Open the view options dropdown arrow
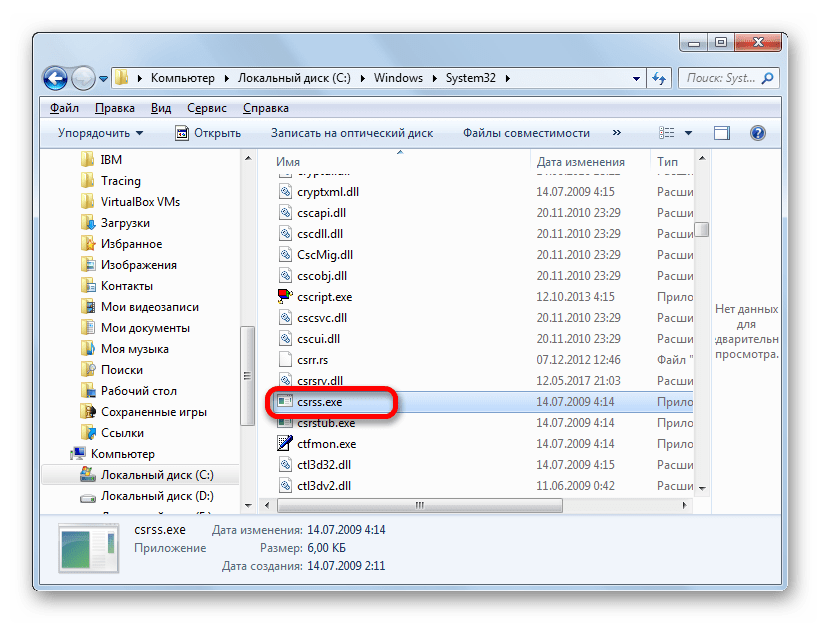The height and width of the screenshot is (624, 821). (x=689, y=133)
